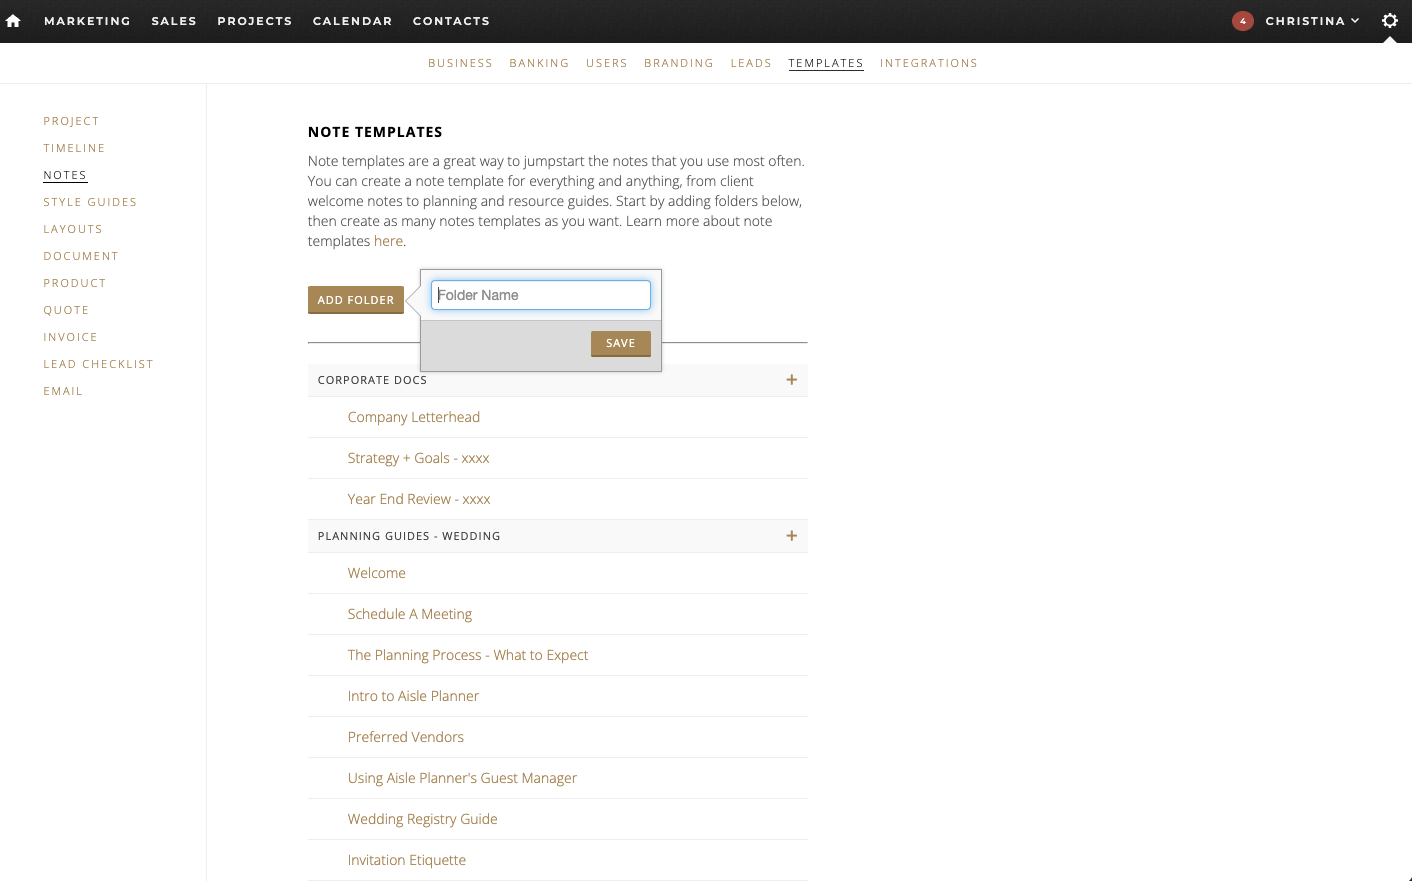1412x881 pixels.
Task: Focus the Folder Name input field
Action: point(540,295)
